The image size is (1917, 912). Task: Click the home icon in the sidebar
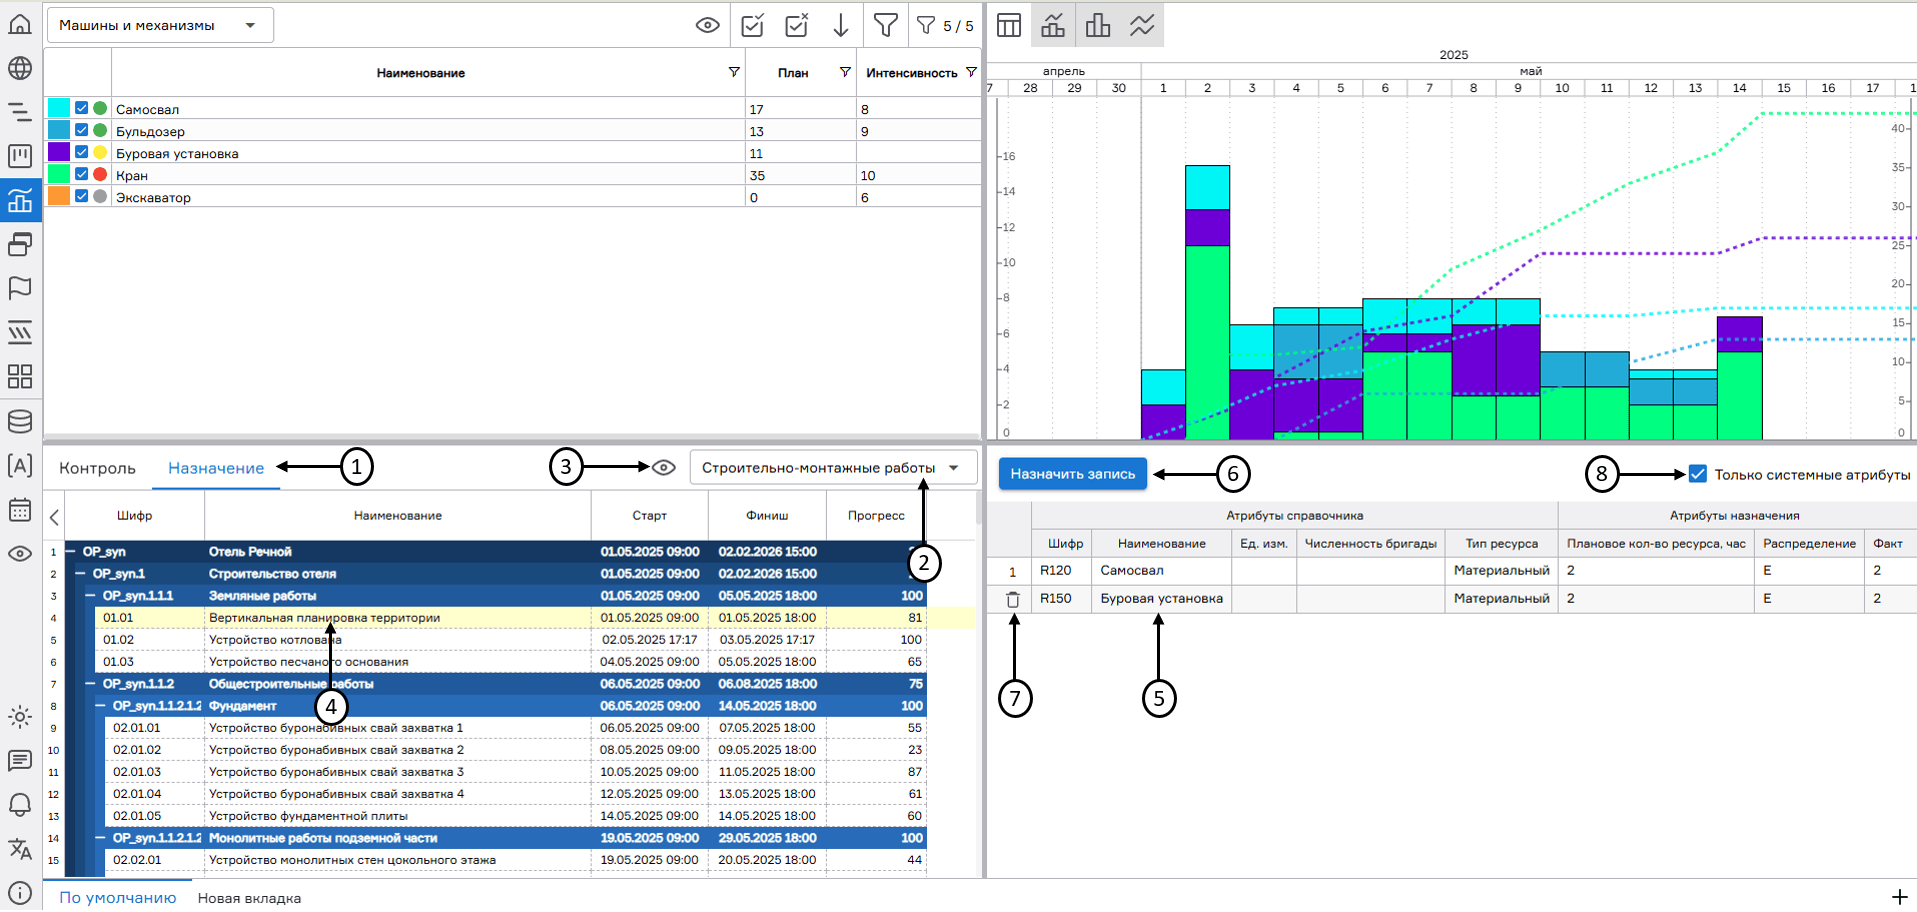pos(20,24)
